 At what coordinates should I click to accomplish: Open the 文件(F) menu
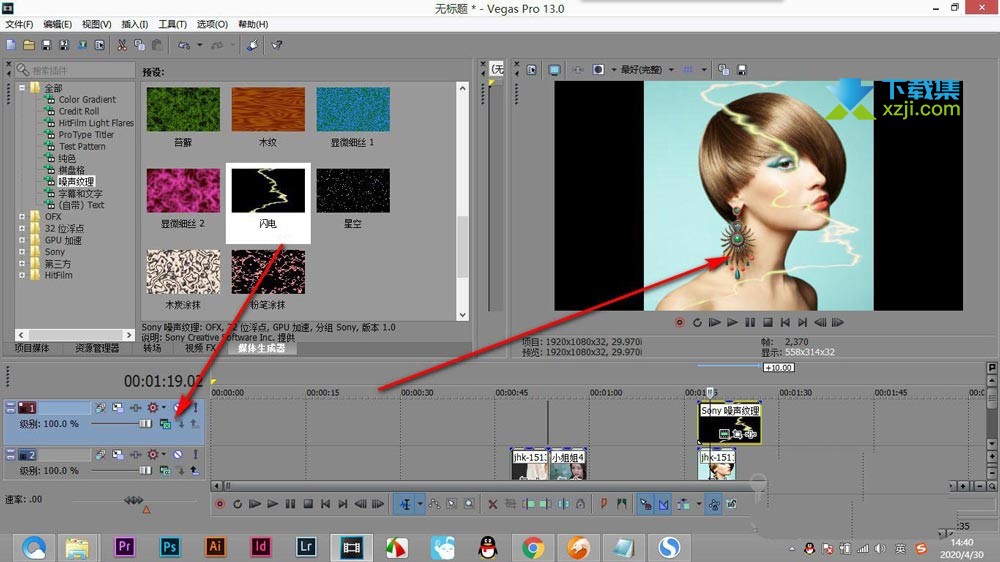click(19, 24)
